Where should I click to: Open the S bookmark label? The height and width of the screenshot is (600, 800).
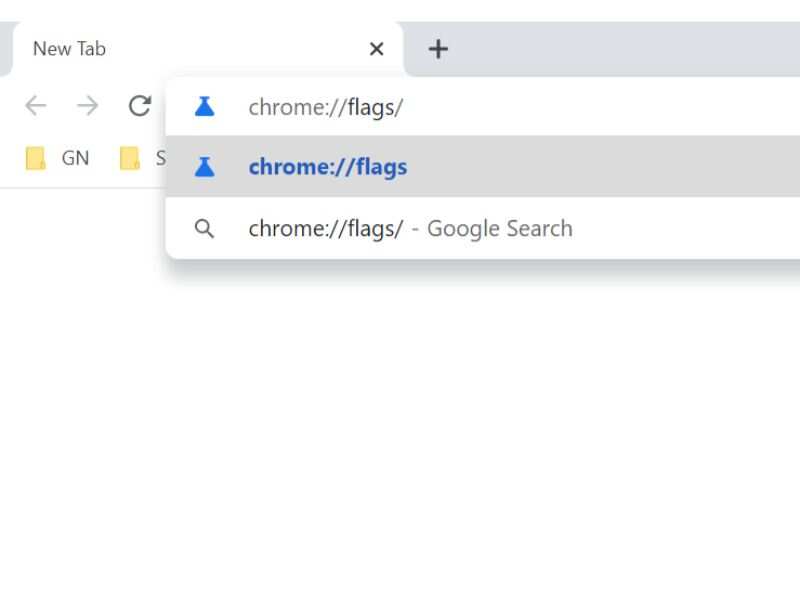coord(160,158)
